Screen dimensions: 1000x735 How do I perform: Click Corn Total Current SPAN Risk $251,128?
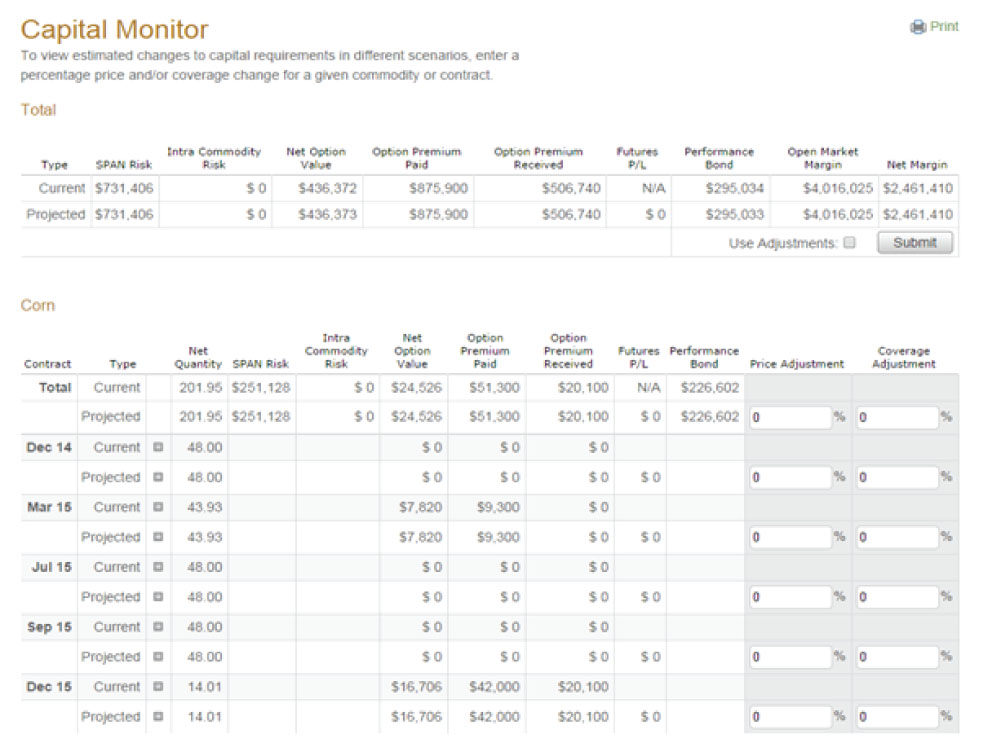[x=261, y=387]
